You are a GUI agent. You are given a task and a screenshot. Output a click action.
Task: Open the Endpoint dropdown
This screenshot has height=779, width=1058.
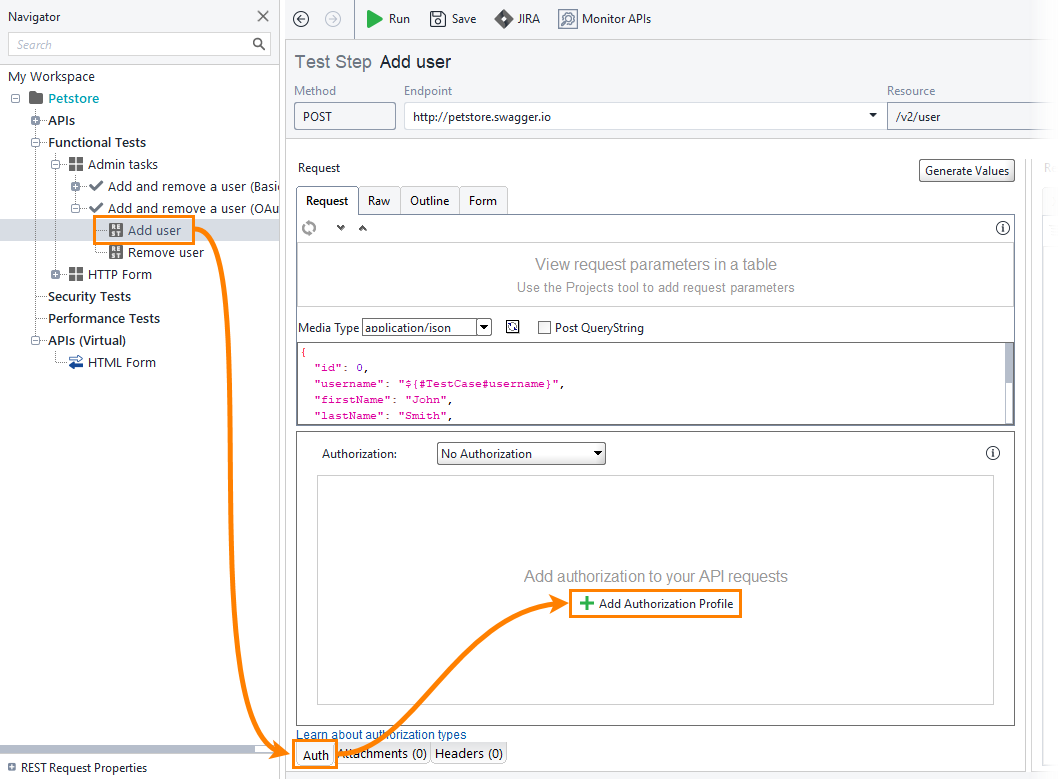pos(871,115)
